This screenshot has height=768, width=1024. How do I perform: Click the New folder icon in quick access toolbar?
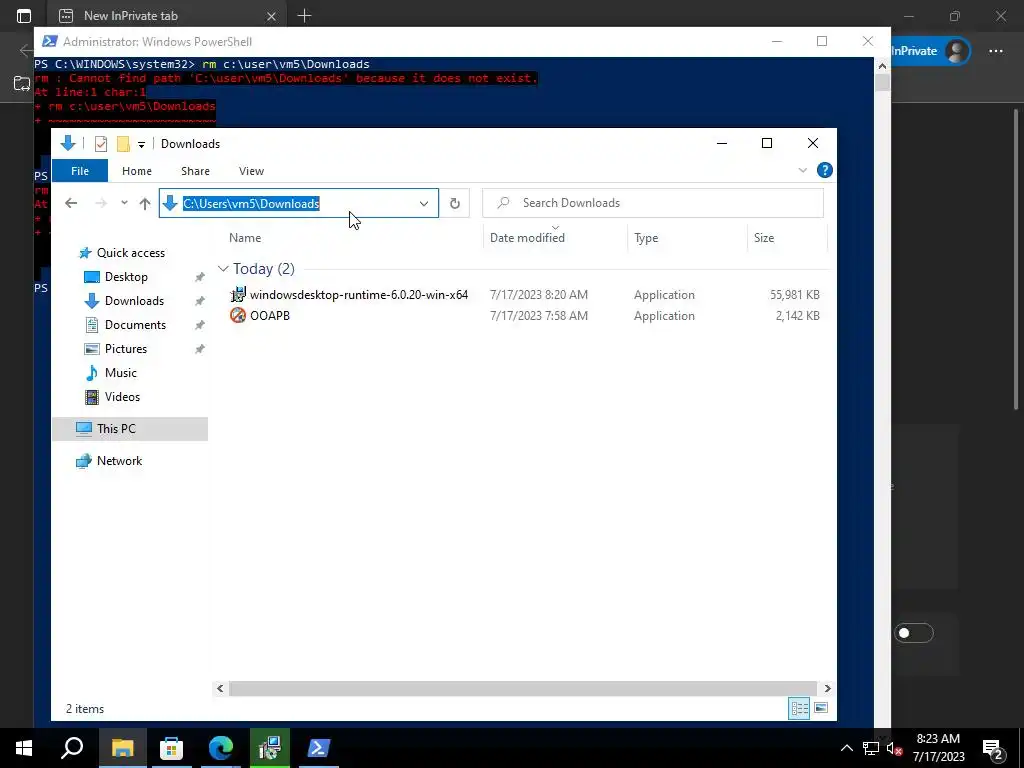coord(123,144)
